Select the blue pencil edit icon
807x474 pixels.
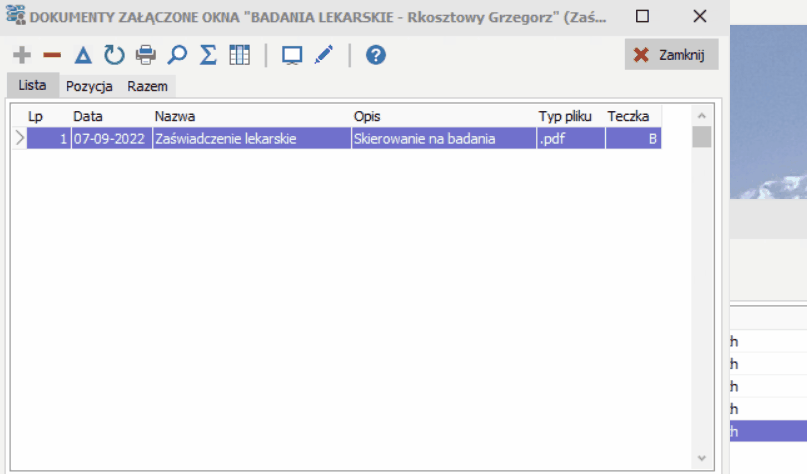[x=324, y=55]
